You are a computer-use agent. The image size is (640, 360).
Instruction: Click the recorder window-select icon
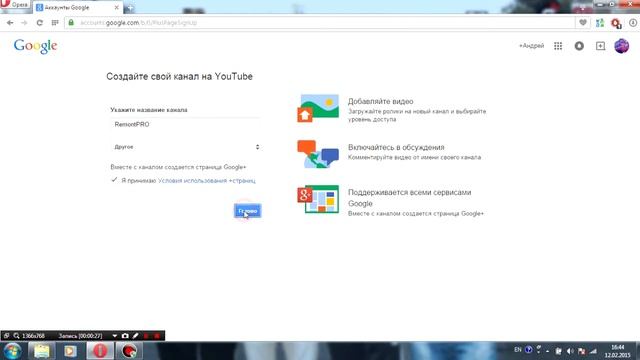tap(7, 336)
